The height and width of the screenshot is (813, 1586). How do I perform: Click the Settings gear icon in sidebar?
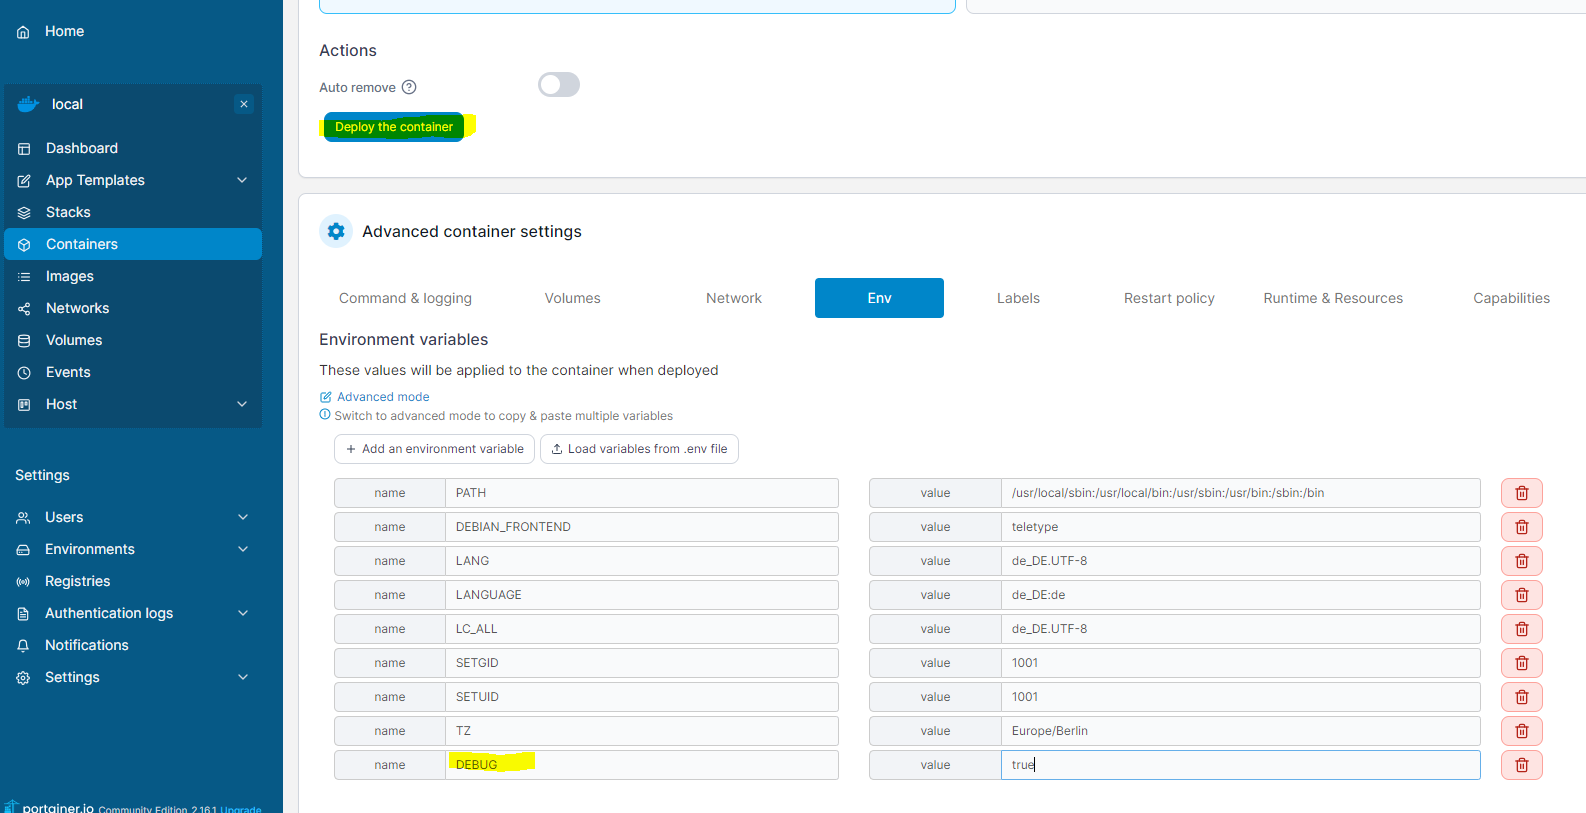pos(23,678)
